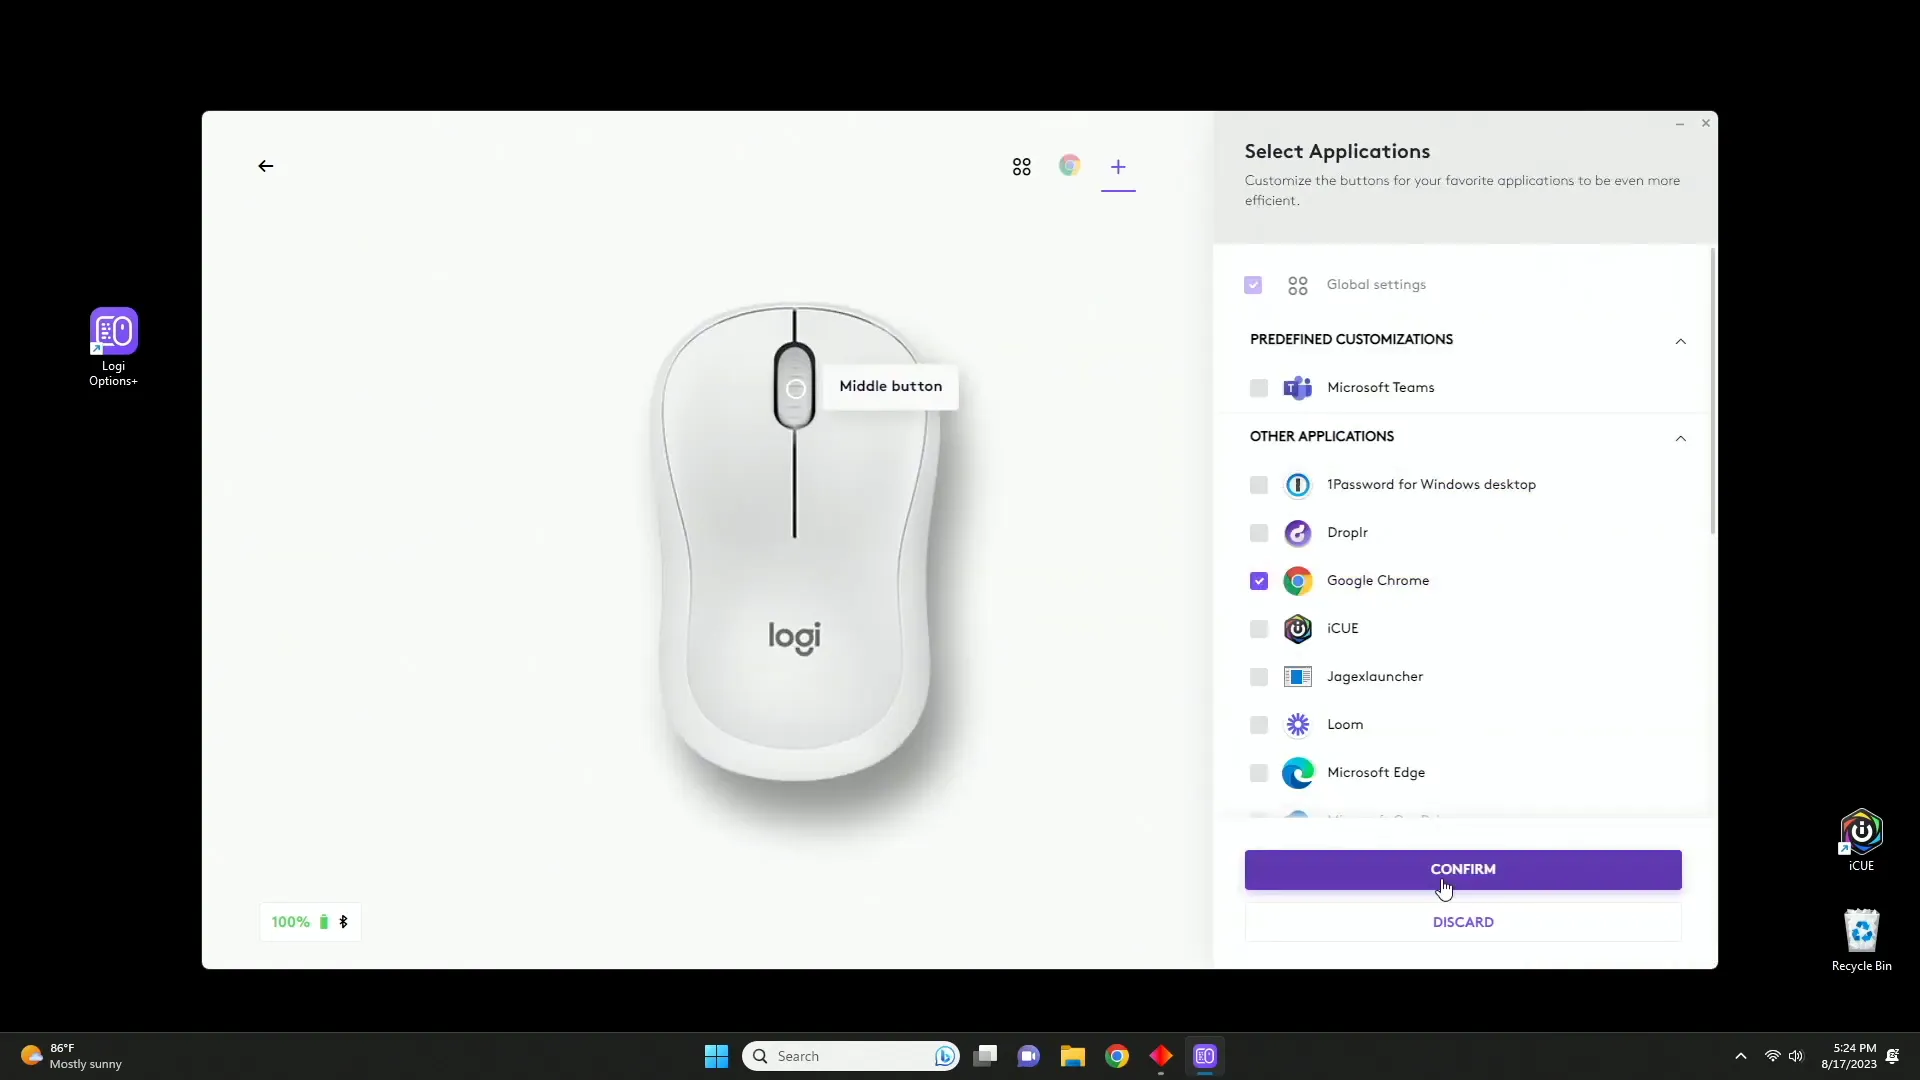Discard the application selection

pyautogui.click(x=1463, y=922)
